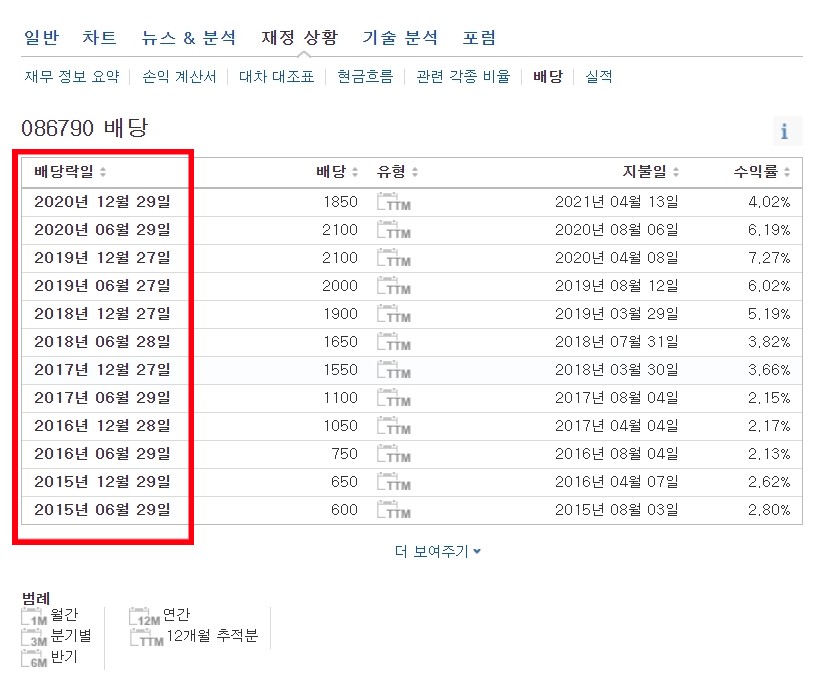Select the 6M 반기 legend icon
Screen dimensions: 817x677
point(33,659)
